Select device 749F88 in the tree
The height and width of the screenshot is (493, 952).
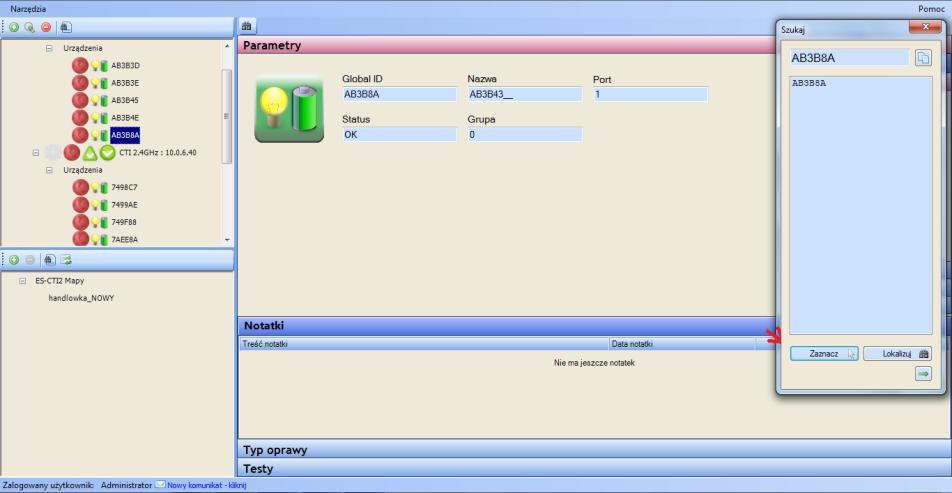(124, 222)
